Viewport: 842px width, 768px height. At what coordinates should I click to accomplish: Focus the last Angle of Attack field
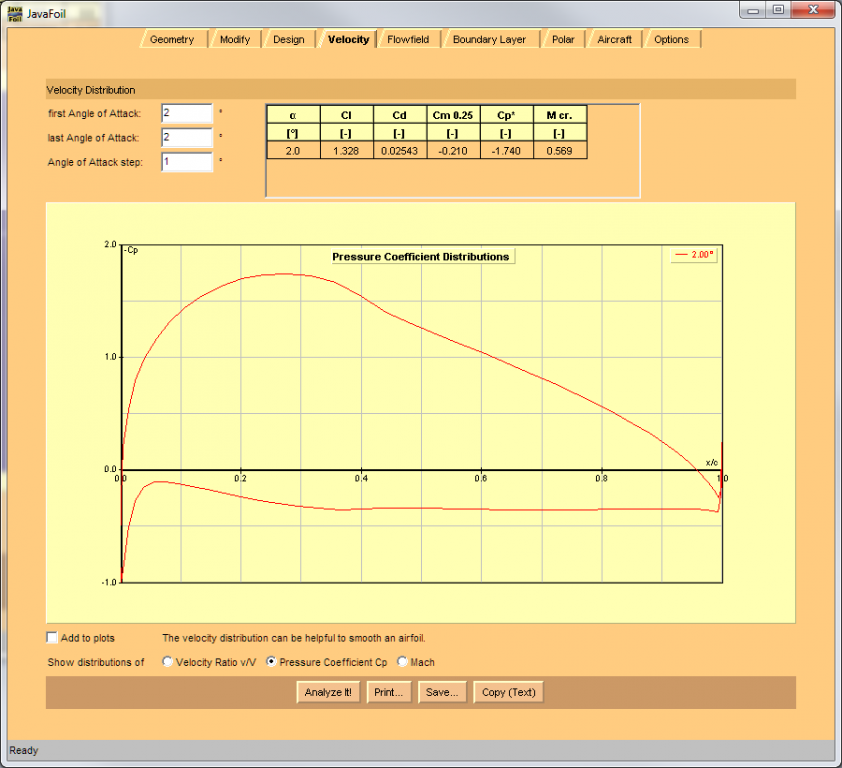click(x=186, y=137)
